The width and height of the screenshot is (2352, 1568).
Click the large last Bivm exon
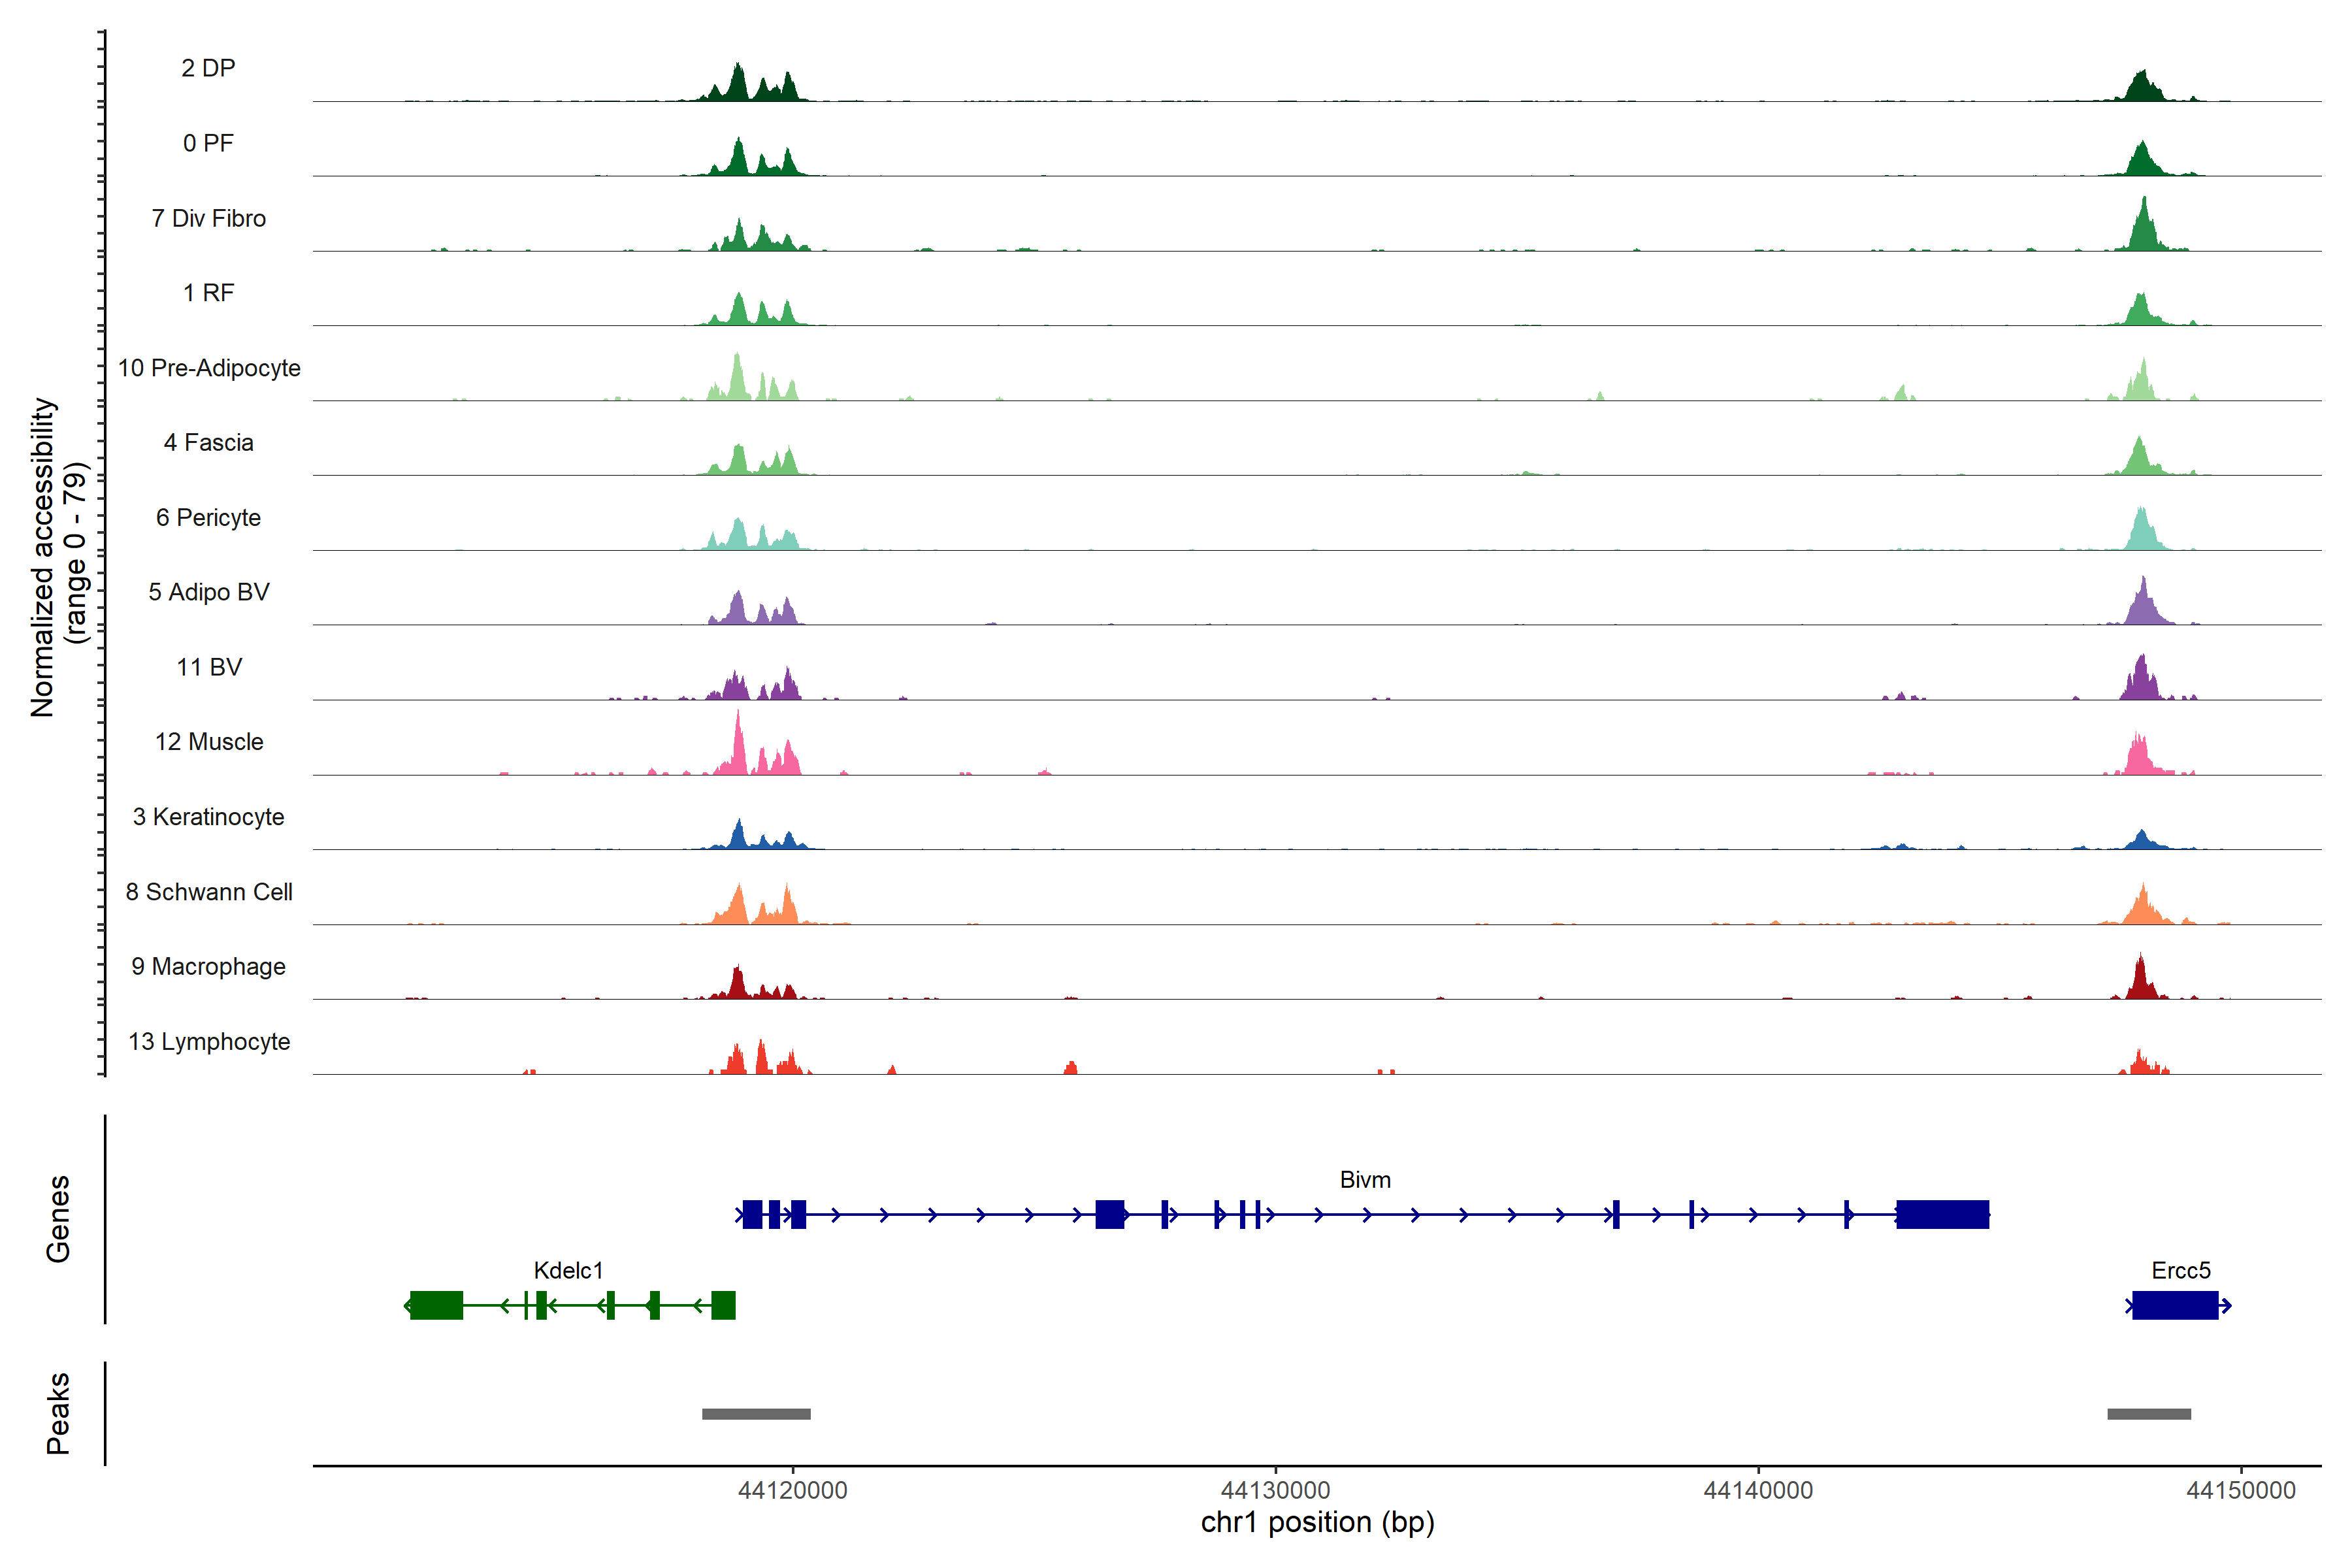pos(1942,1214)
